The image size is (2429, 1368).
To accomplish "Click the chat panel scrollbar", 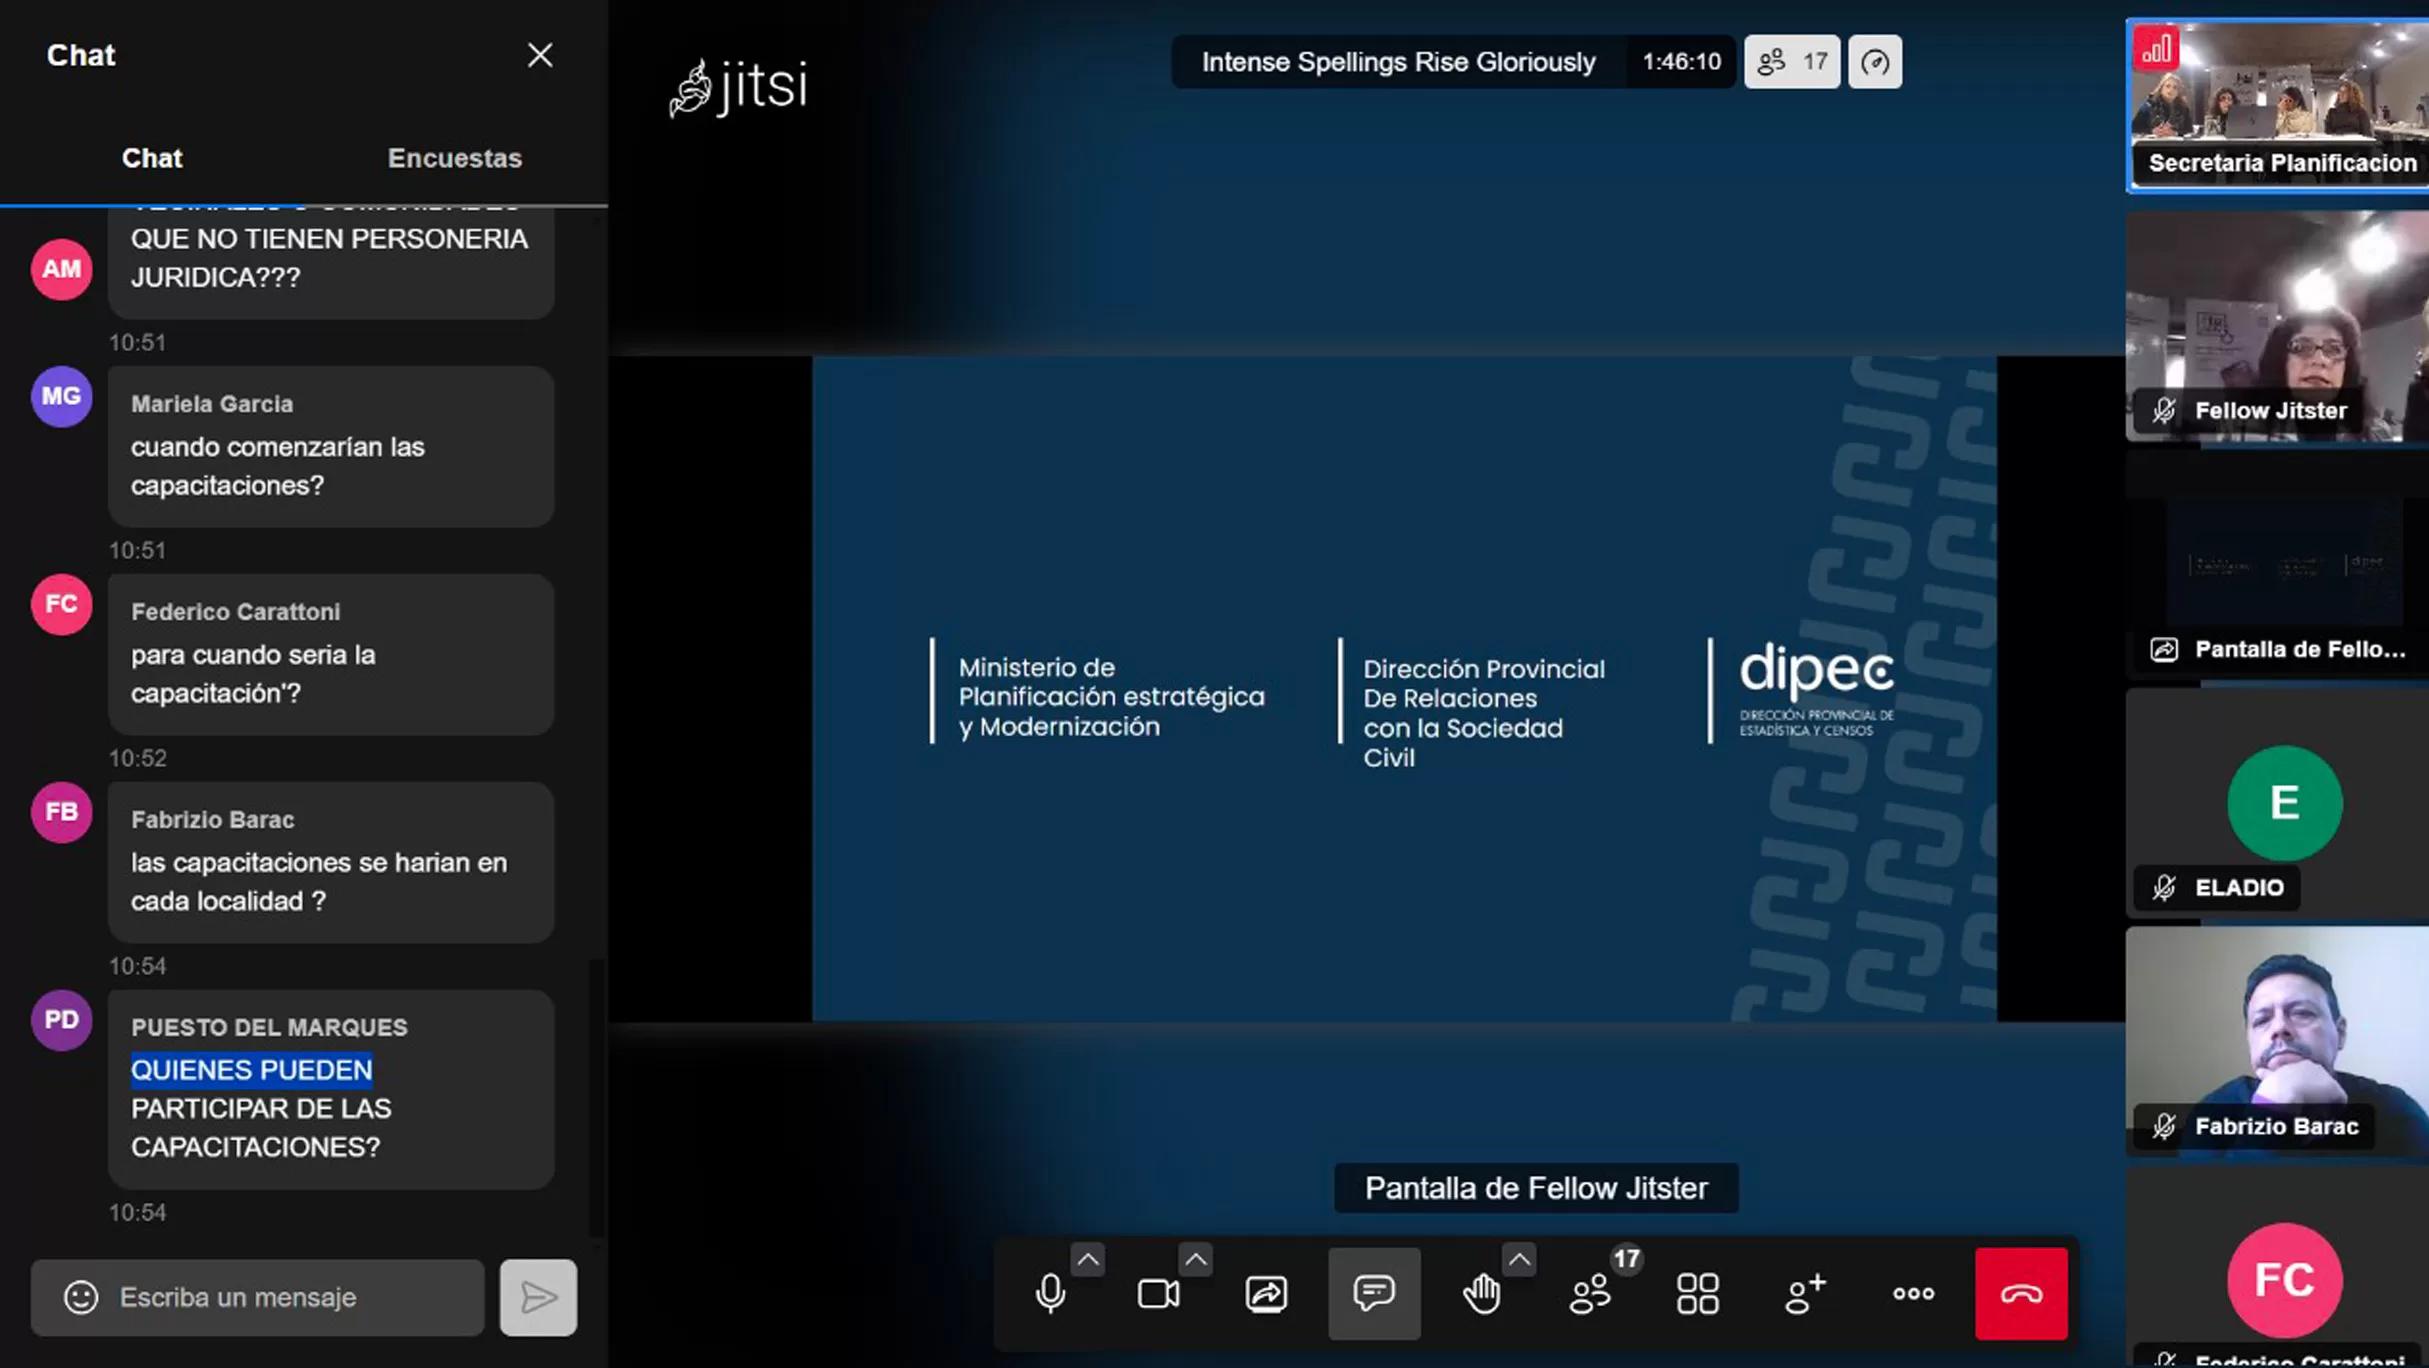I will (596, 1098).
